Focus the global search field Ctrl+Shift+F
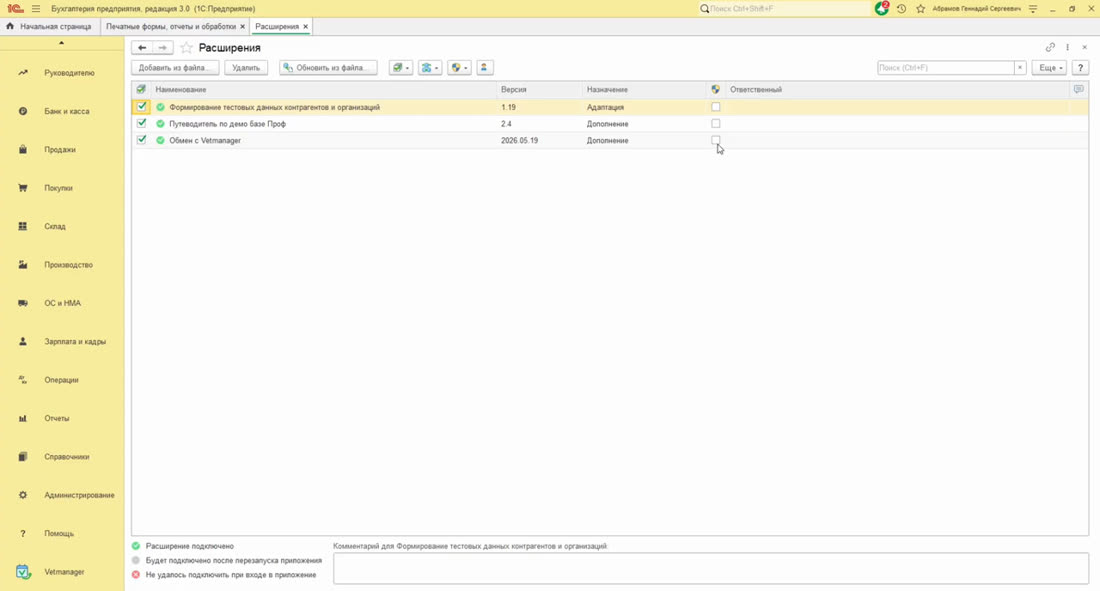 (784, 8)
